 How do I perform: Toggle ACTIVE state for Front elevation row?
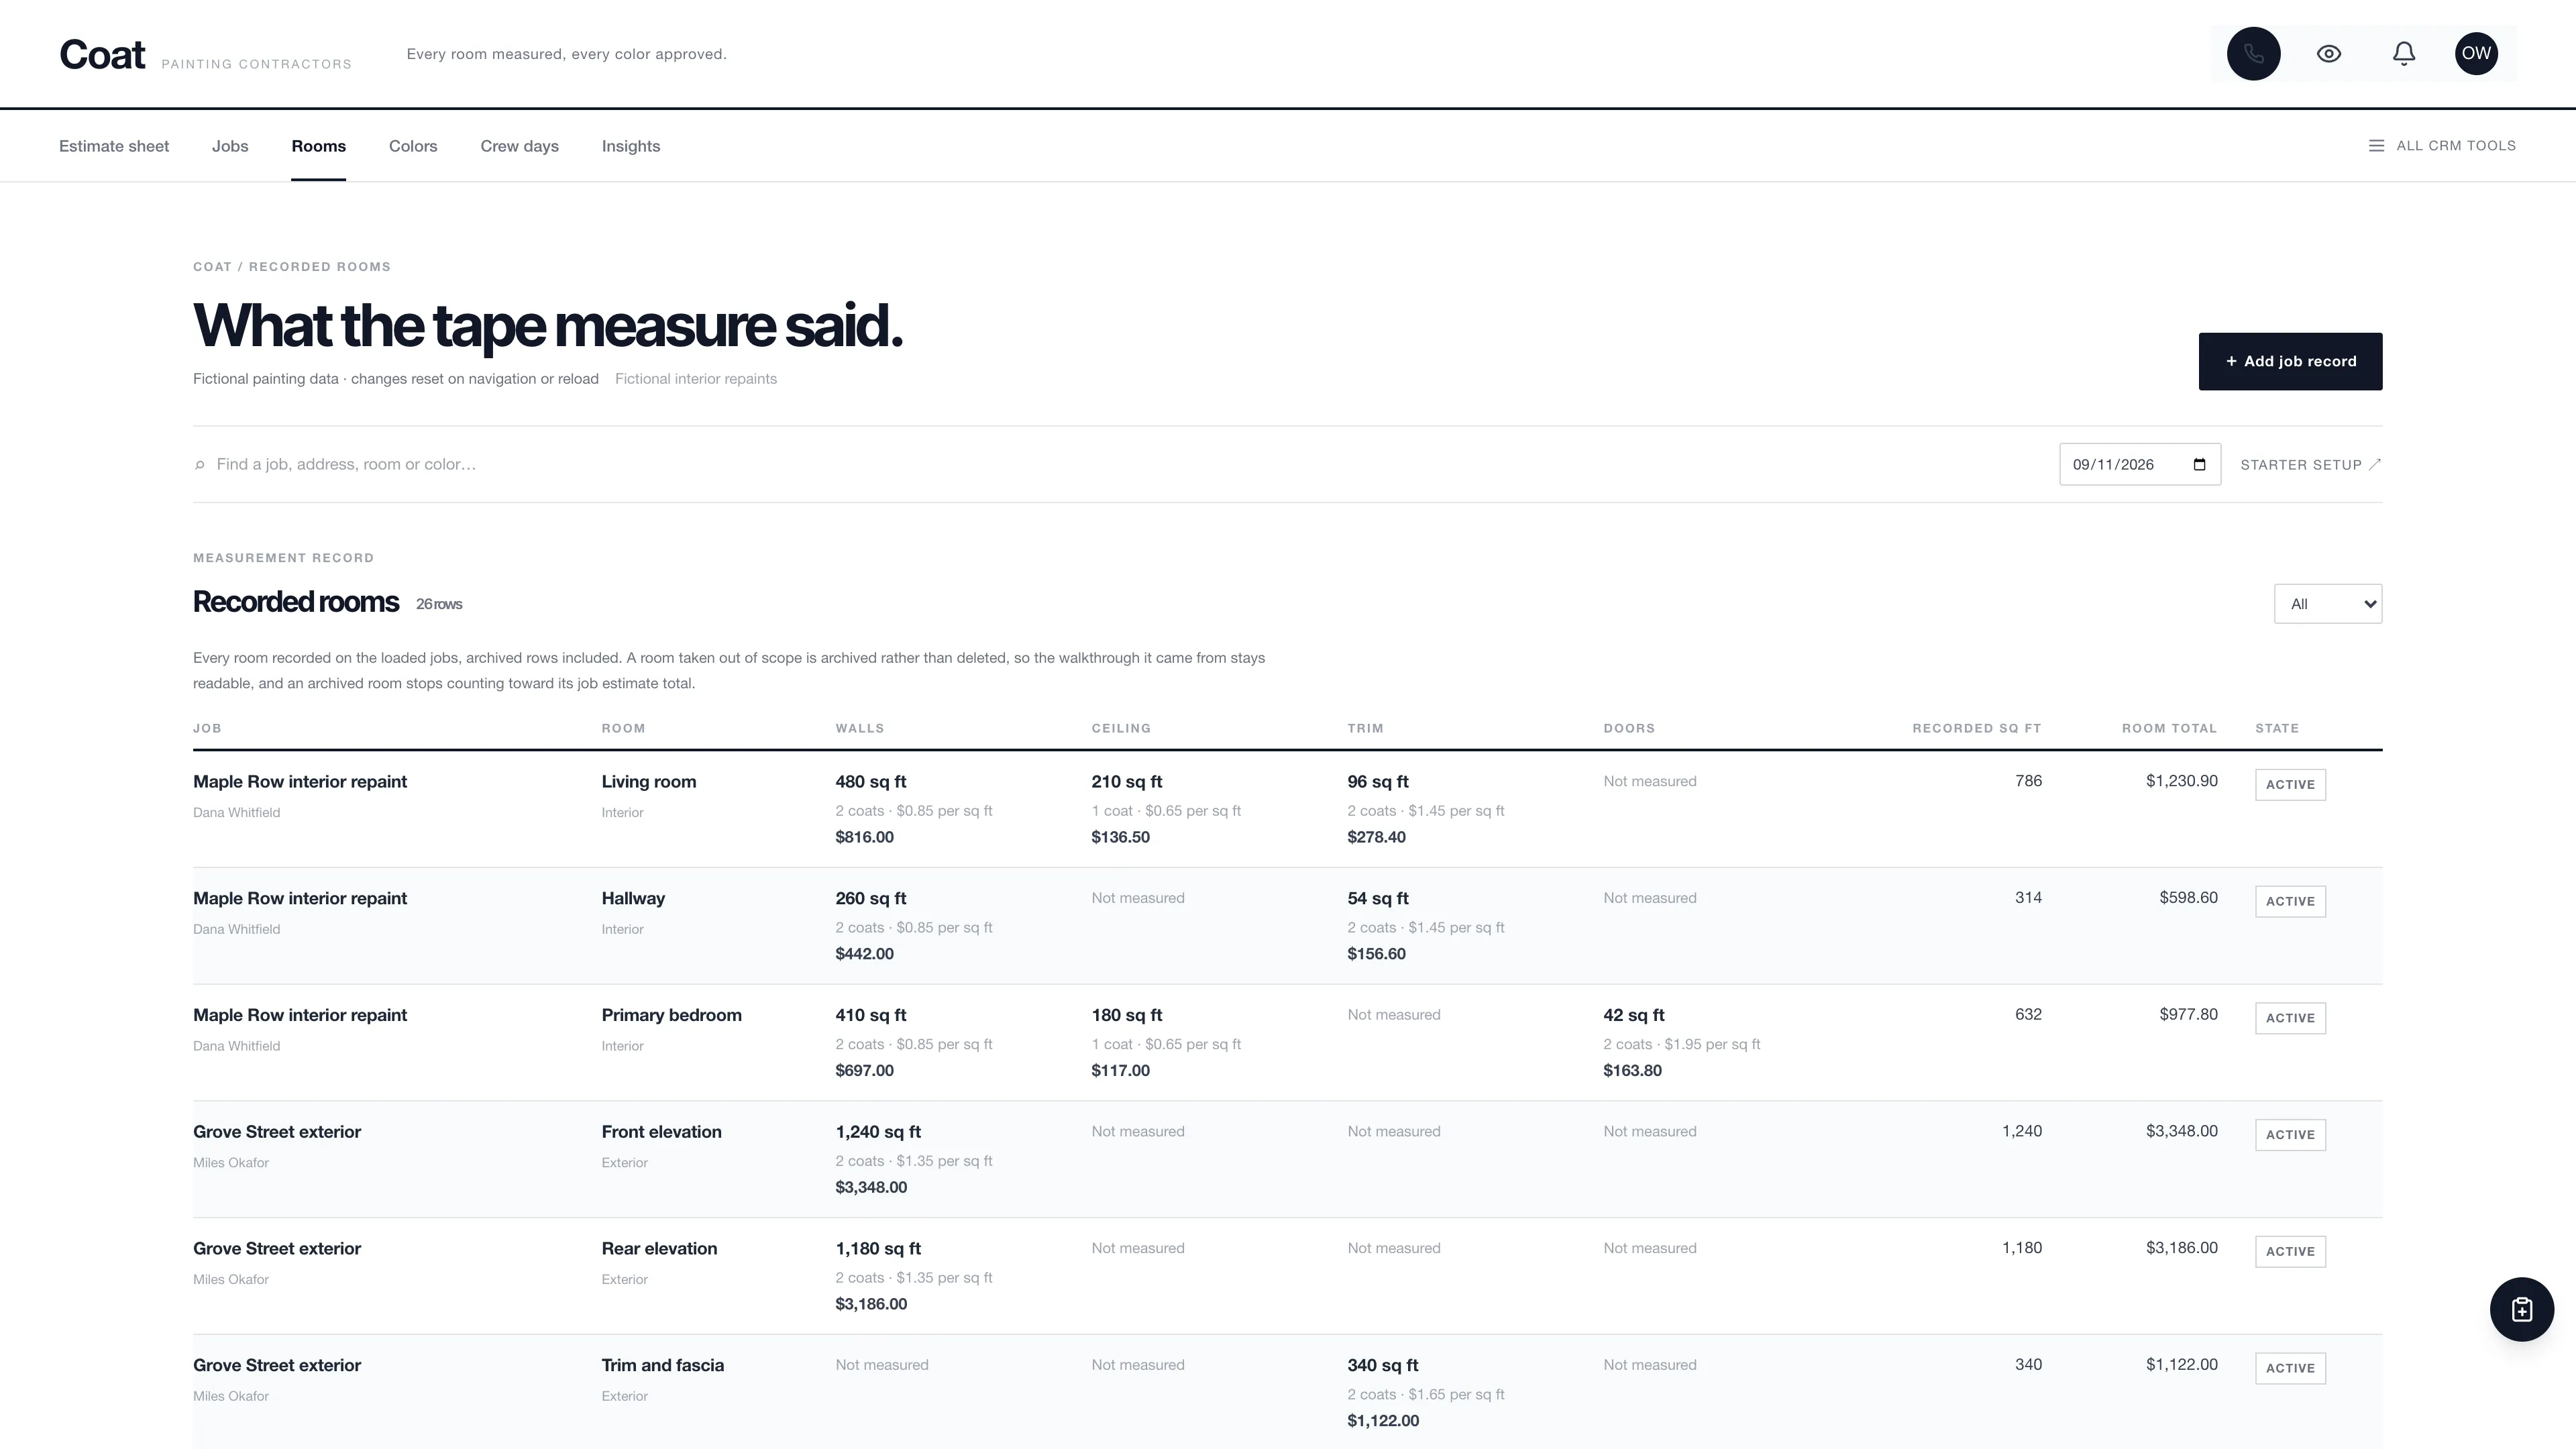click(2290, 1135)
